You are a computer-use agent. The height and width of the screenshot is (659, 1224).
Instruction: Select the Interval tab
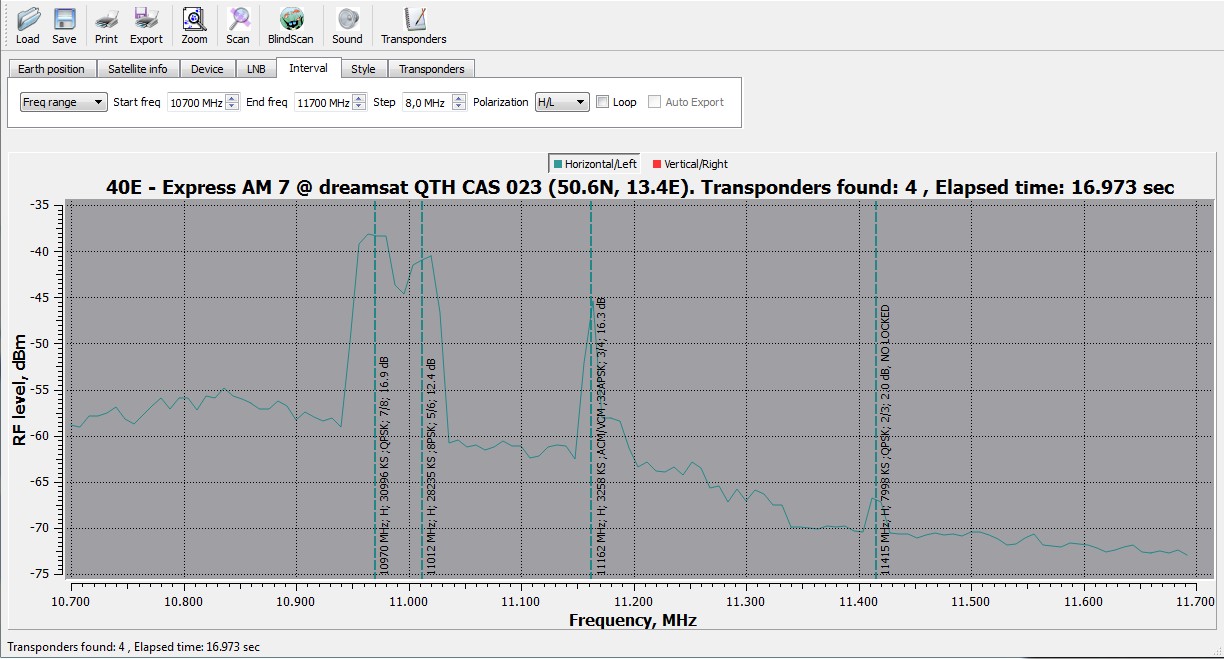coord(308,68)
